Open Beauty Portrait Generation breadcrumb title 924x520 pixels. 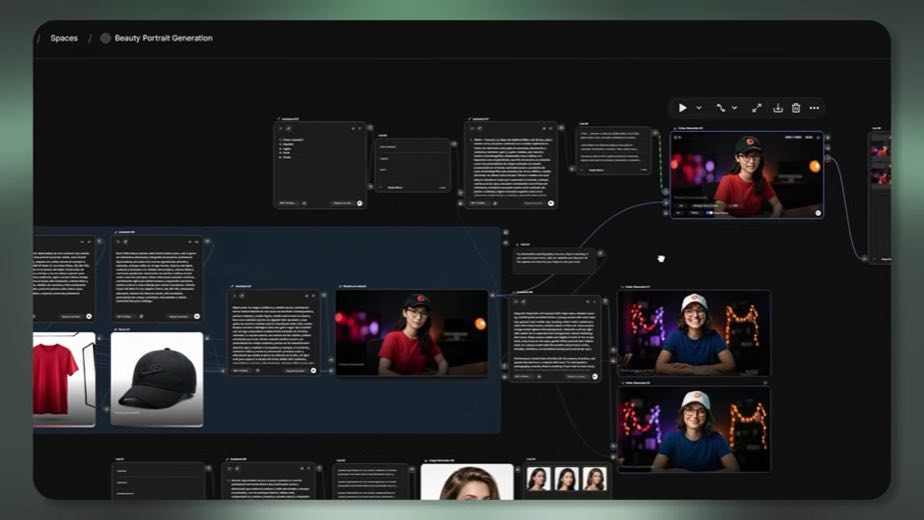click(163, 38)
